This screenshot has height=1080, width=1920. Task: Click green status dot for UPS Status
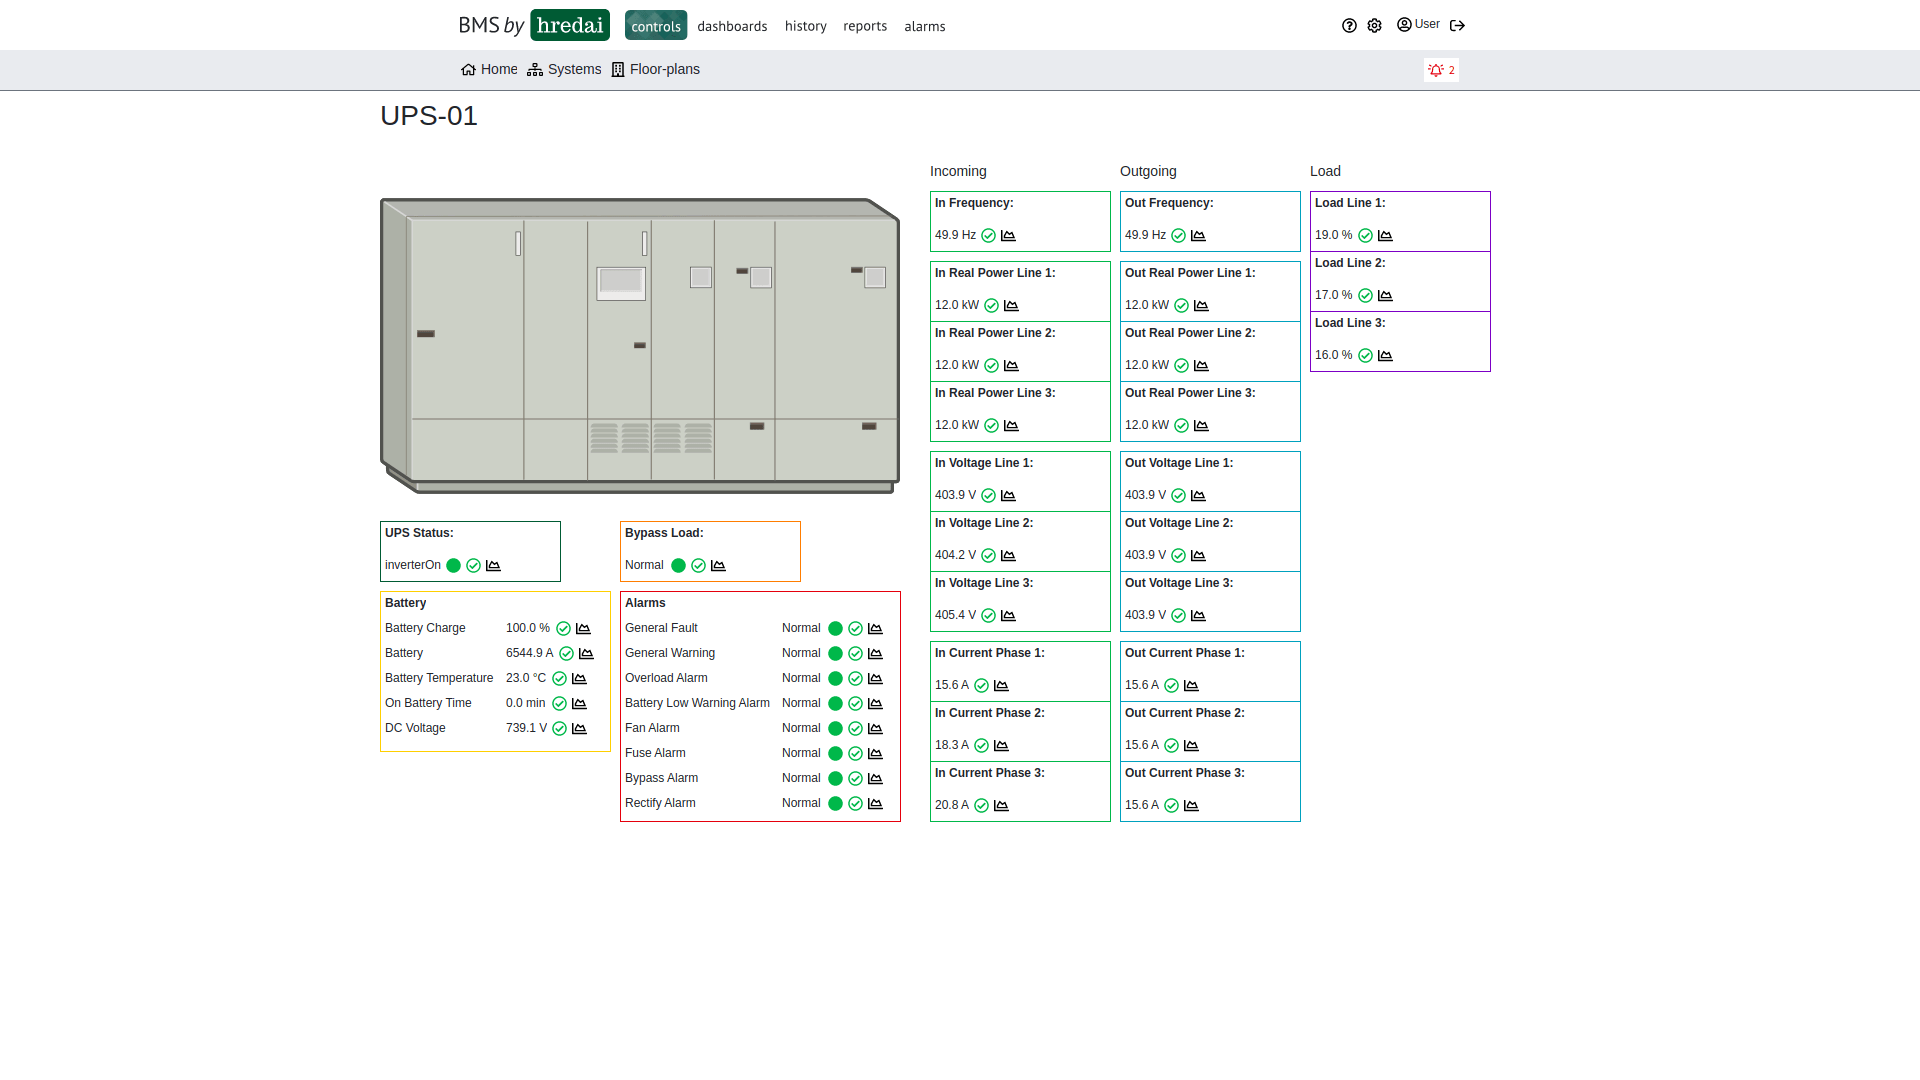click(453, 566)
